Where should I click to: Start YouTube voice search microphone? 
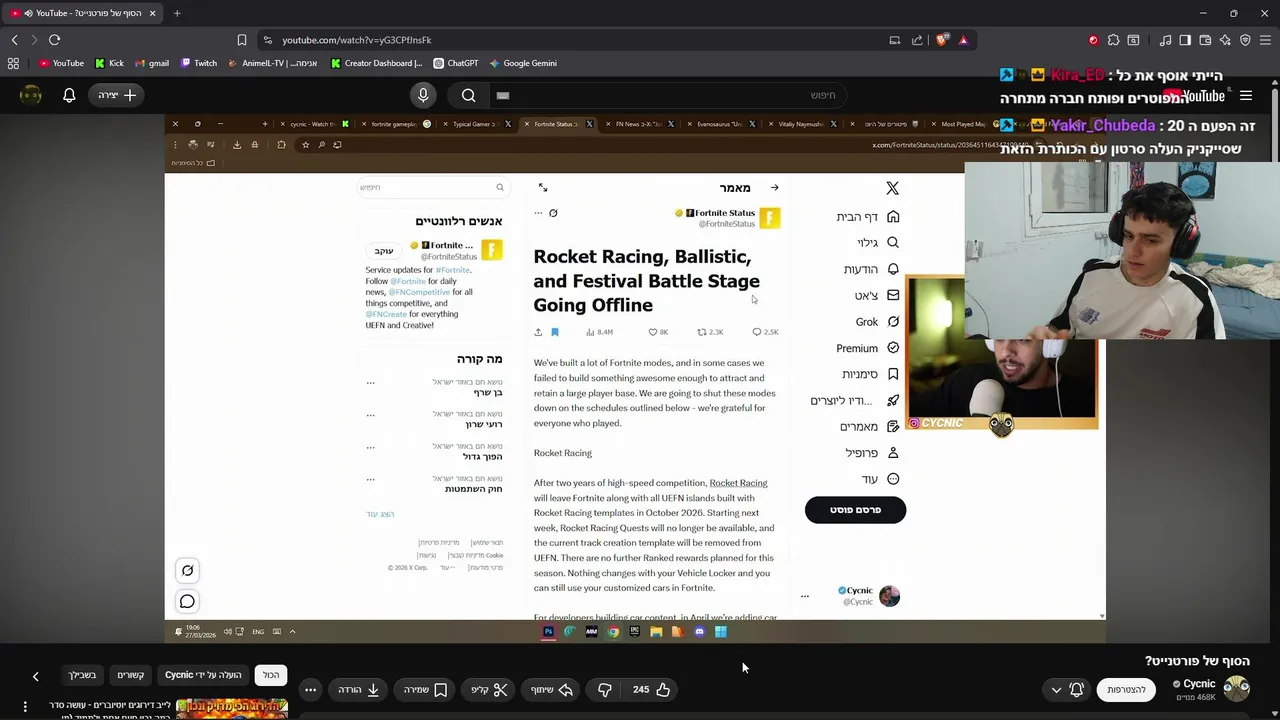[423, 95]
